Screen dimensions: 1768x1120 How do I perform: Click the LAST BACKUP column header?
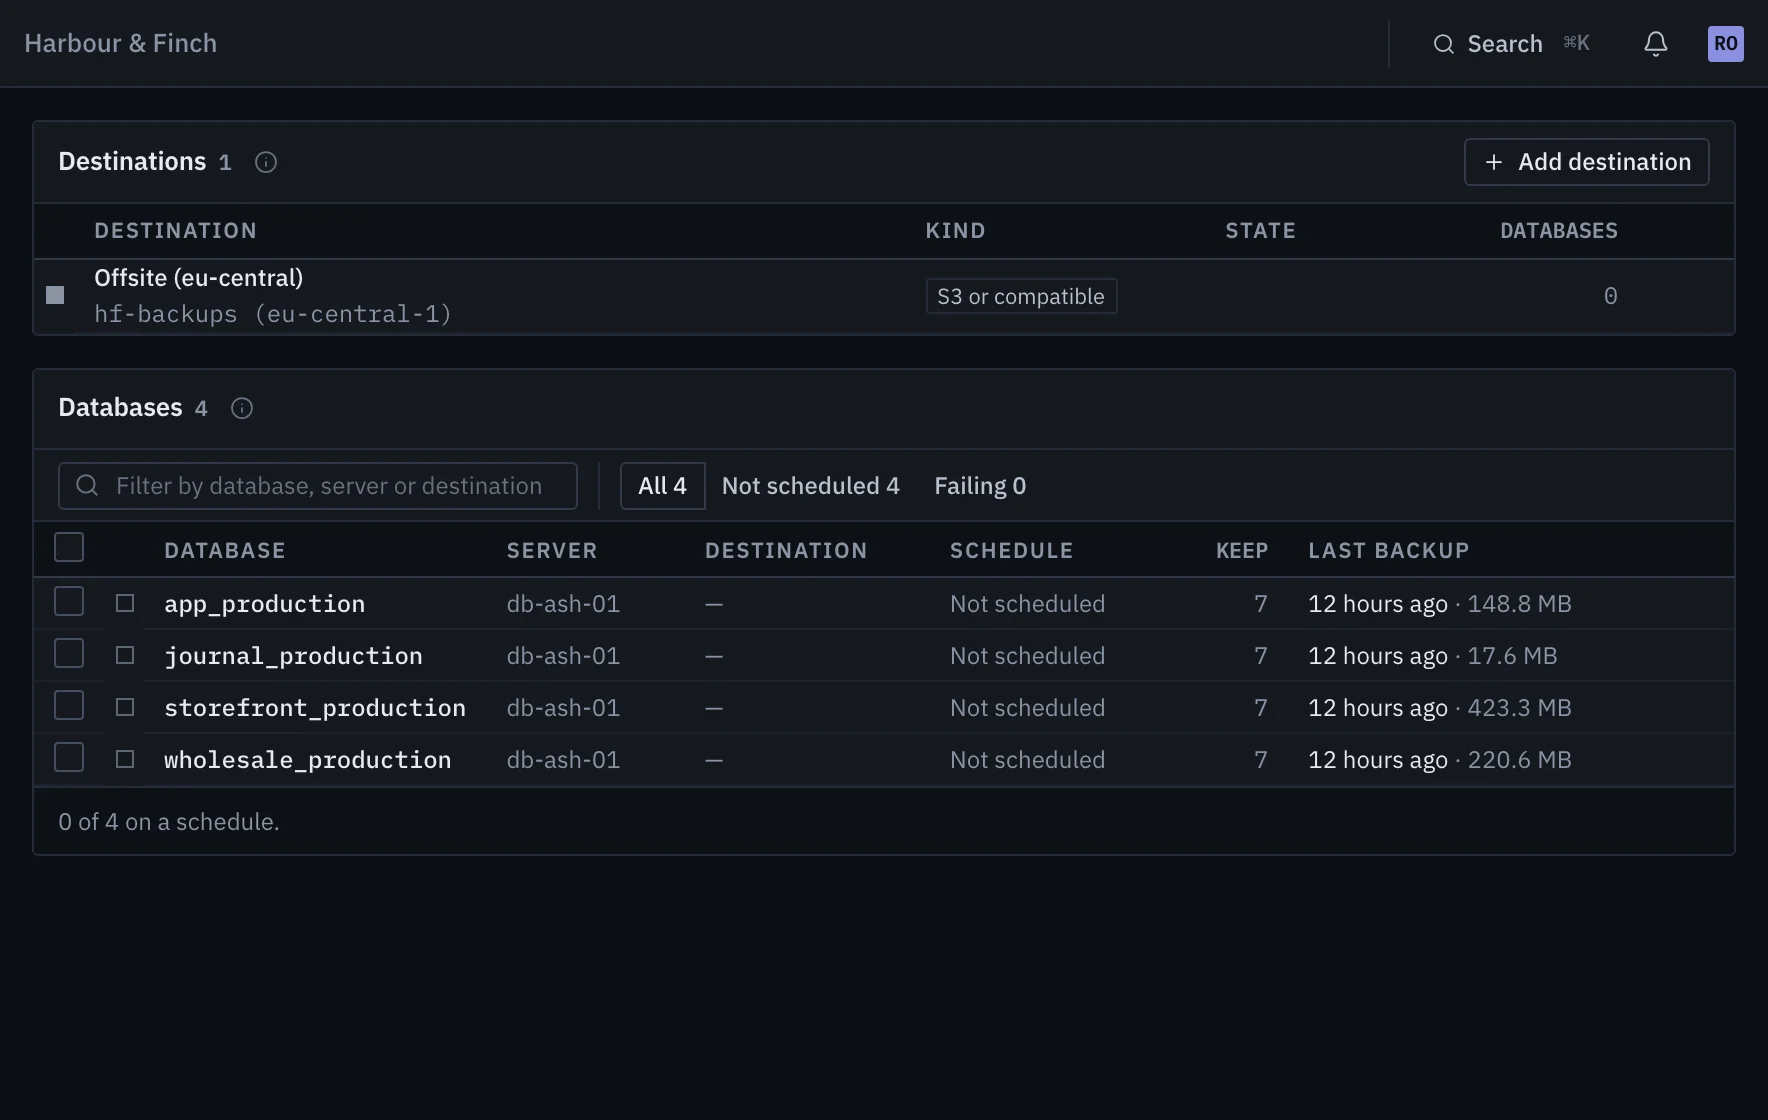(1389, 550)
